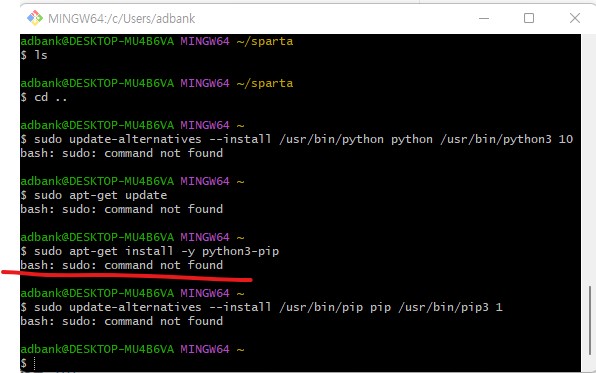Click 'sudo apt-get update' command line

click(x=94, y=195)
